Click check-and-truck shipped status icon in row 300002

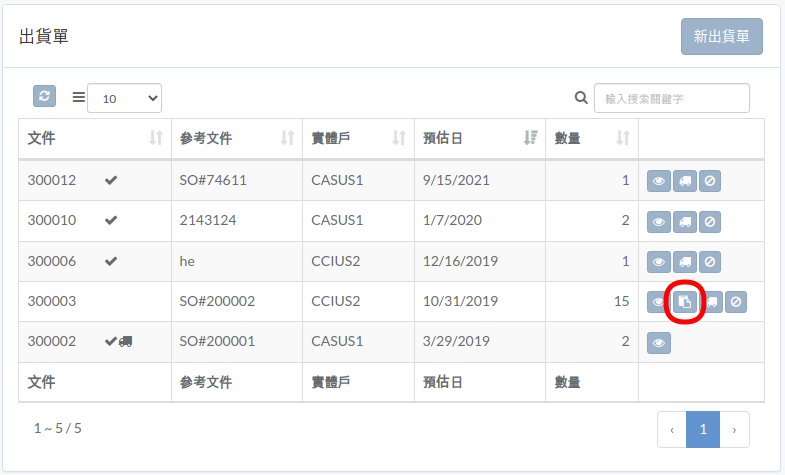[x=119, y=341]
